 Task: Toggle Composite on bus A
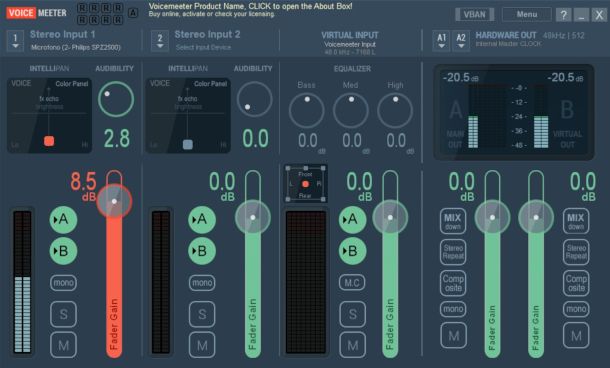pos(453,283)
